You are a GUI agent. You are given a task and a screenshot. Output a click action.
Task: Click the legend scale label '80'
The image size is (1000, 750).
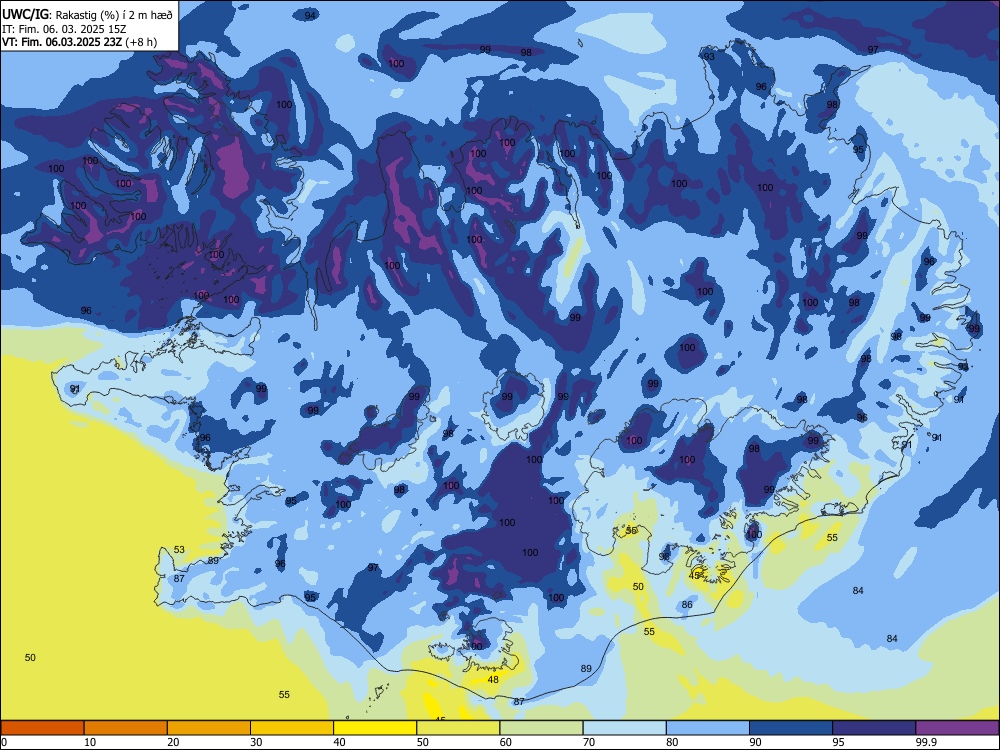click(672, 742)
